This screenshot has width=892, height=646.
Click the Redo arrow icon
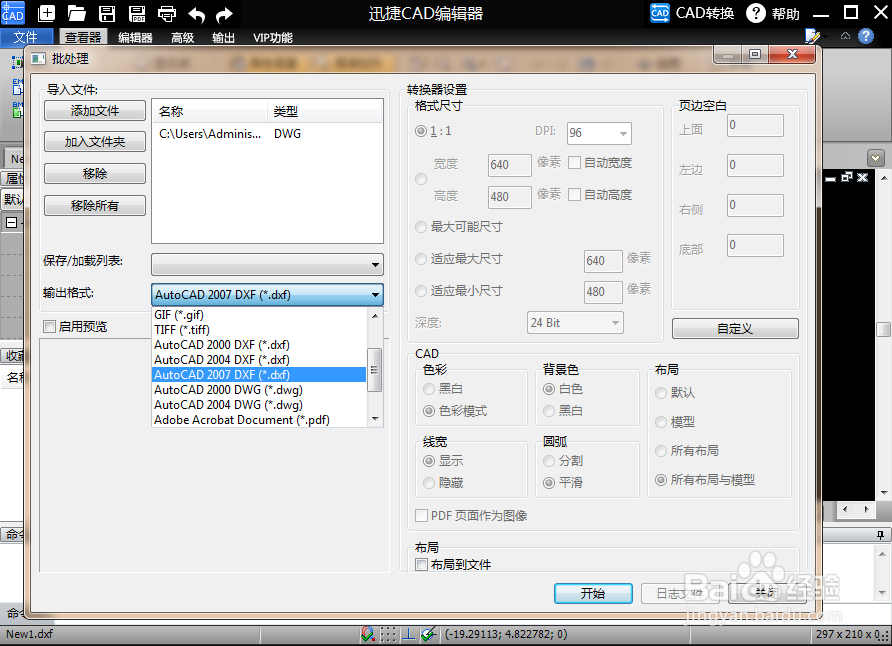pyautogui.click(x=225, y=14)
